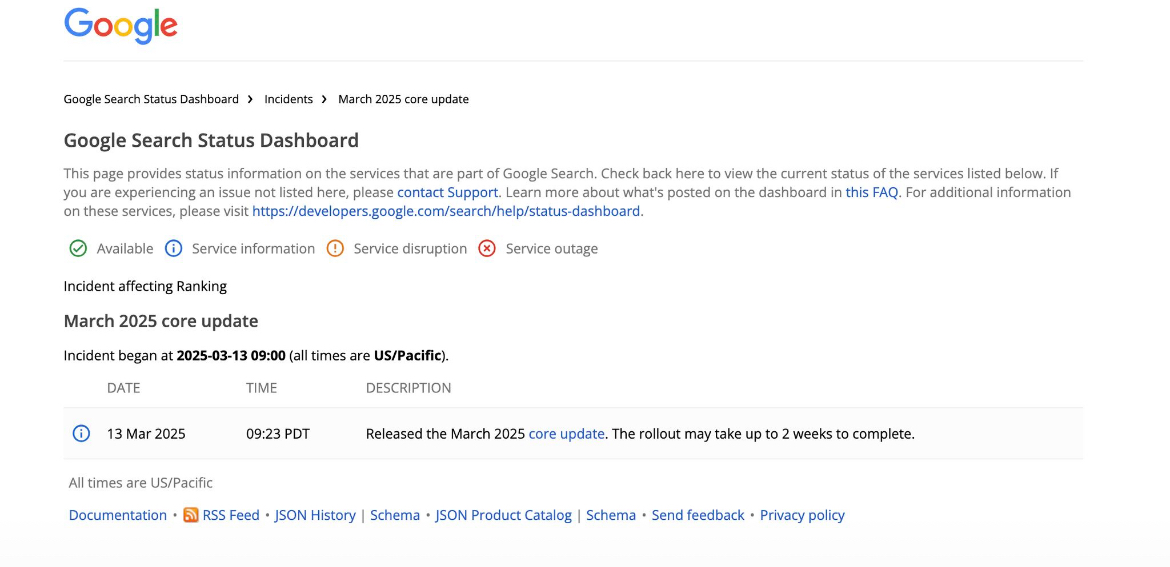Click the red Service outage icon
Screen dimensions: 1170x567
coord(487,248)
